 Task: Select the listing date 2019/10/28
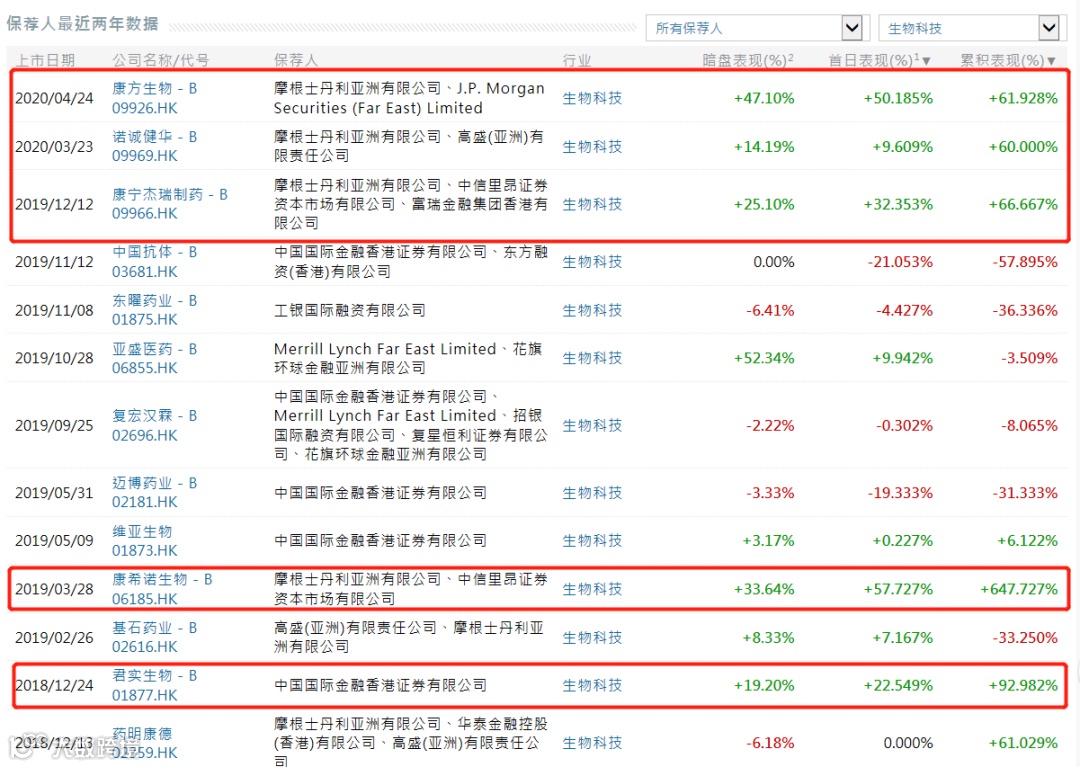click(54, 358)
